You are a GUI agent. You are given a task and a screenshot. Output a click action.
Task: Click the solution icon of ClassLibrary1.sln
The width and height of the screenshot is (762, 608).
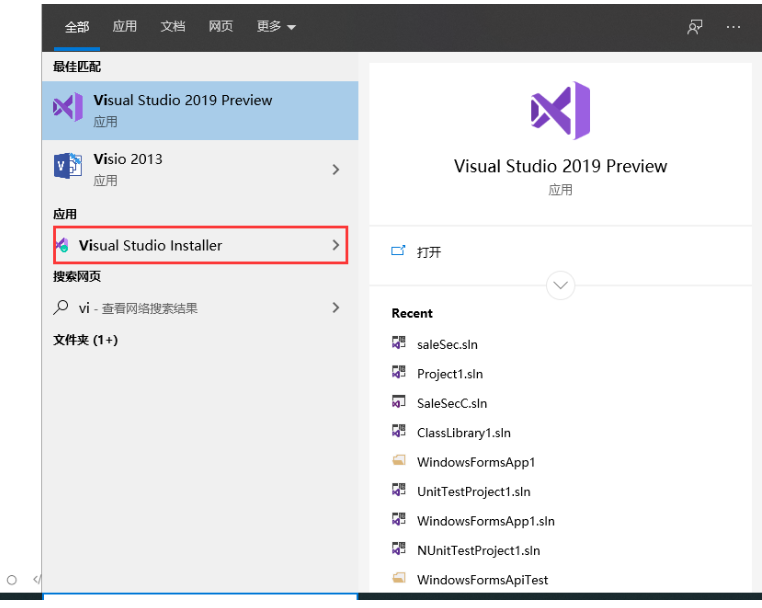click(x=398, y=431)
